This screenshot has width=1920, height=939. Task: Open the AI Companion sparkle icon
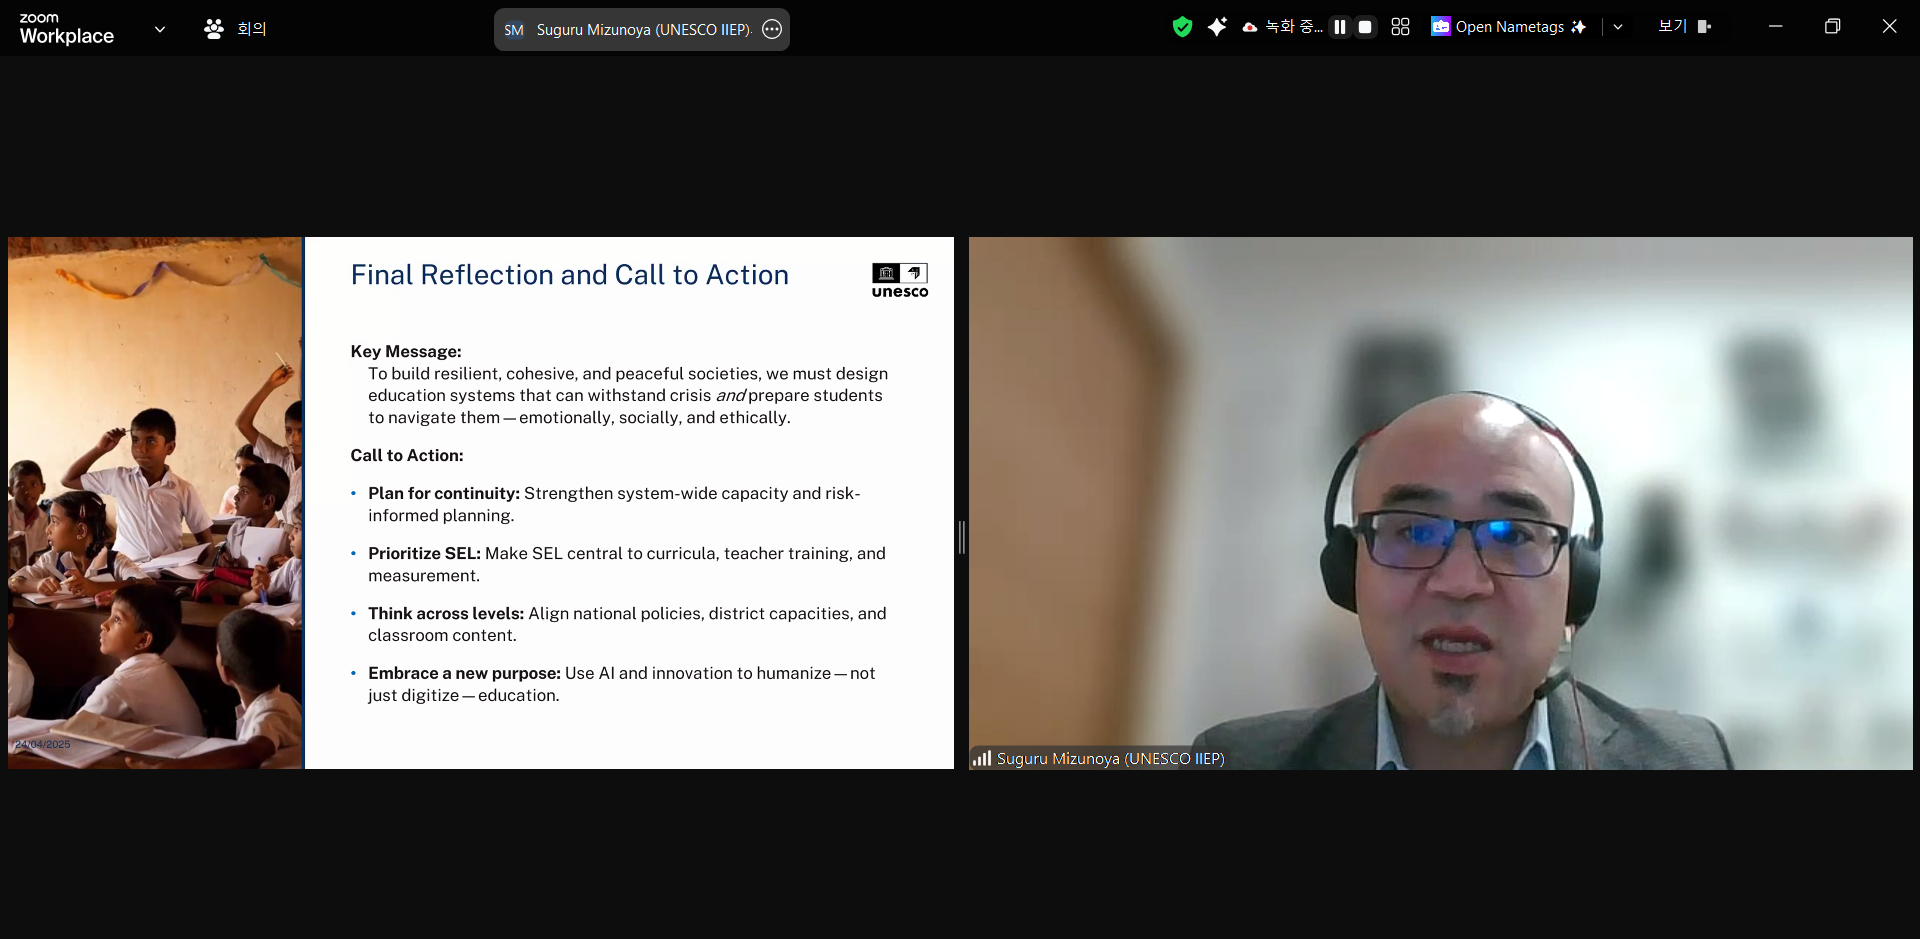click(1217, 27)
